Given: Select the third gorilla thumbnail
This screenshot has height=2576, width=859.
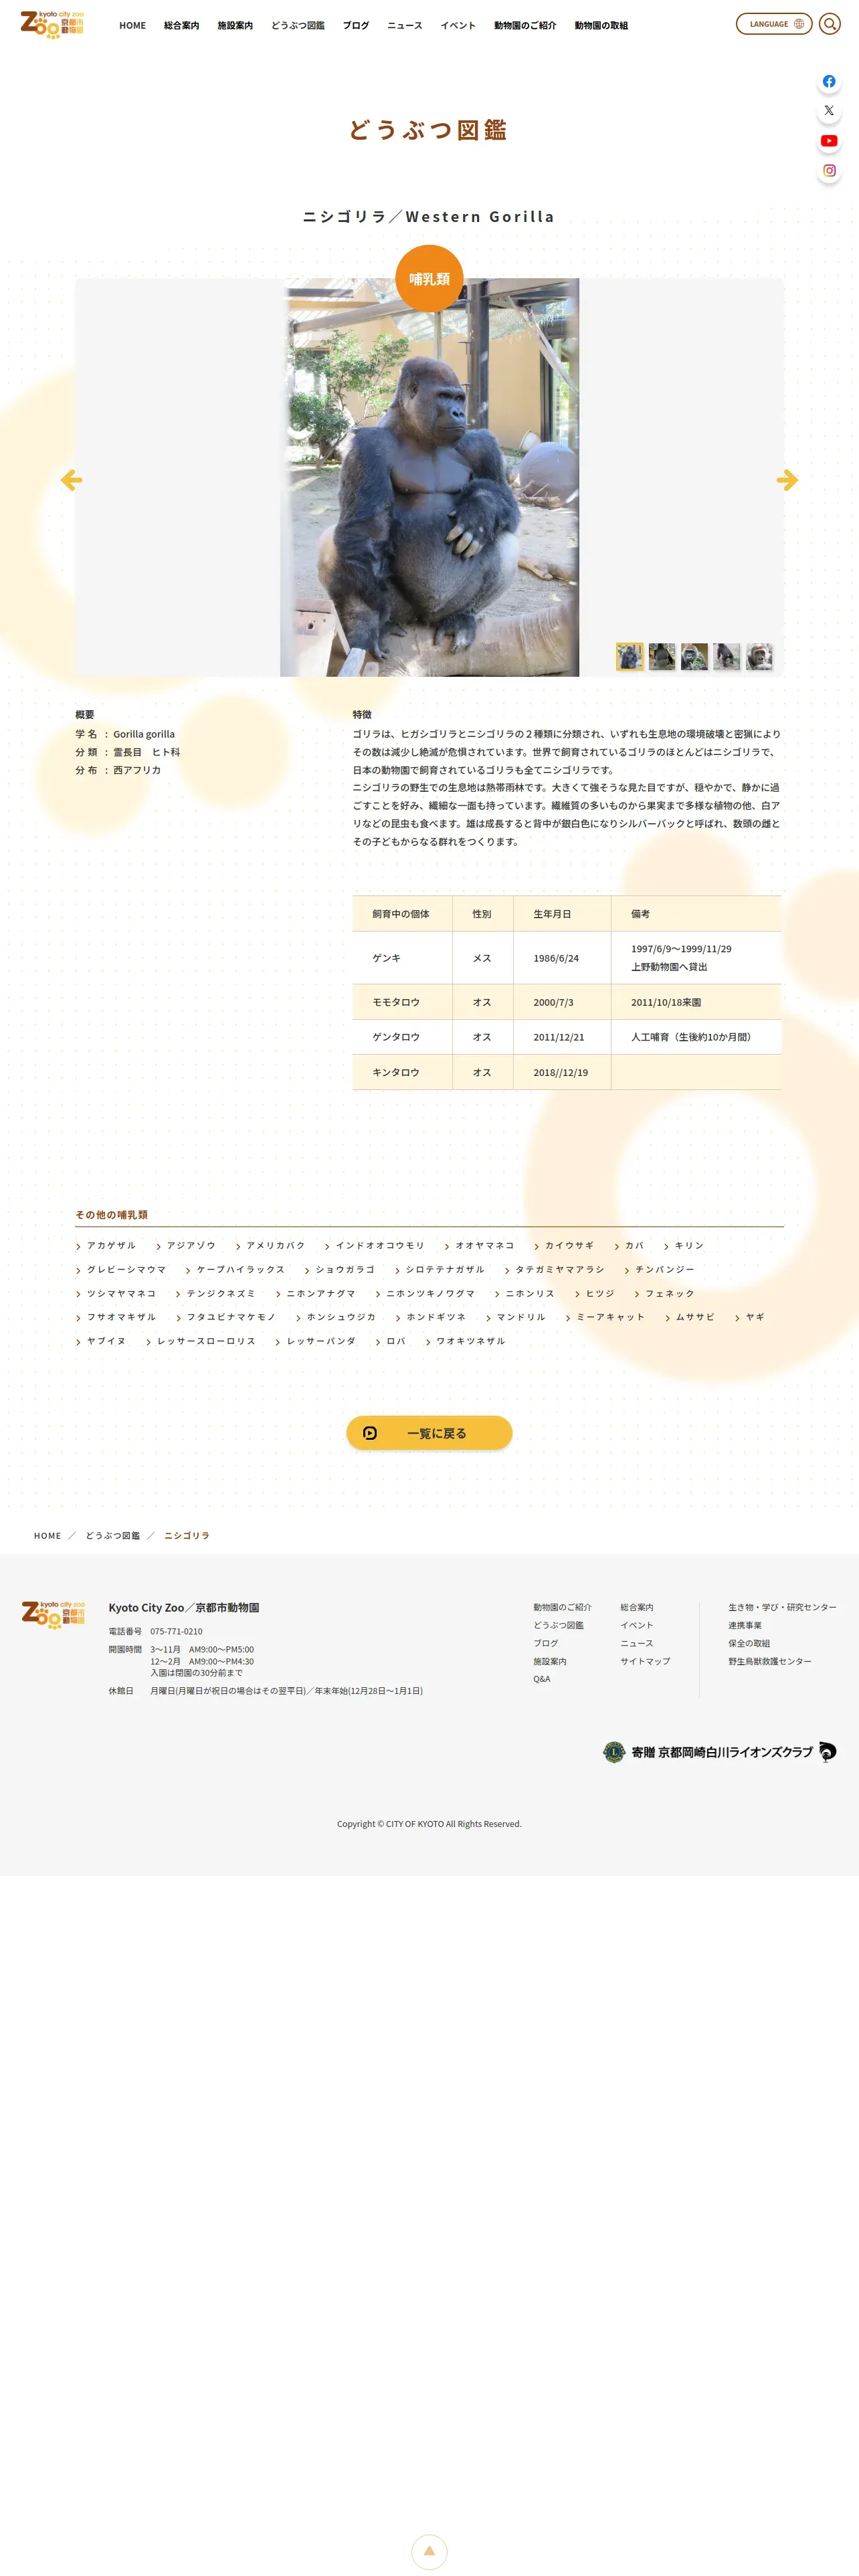Looking at the screenshot, I should pyautogui.click(x=694, y=656).
